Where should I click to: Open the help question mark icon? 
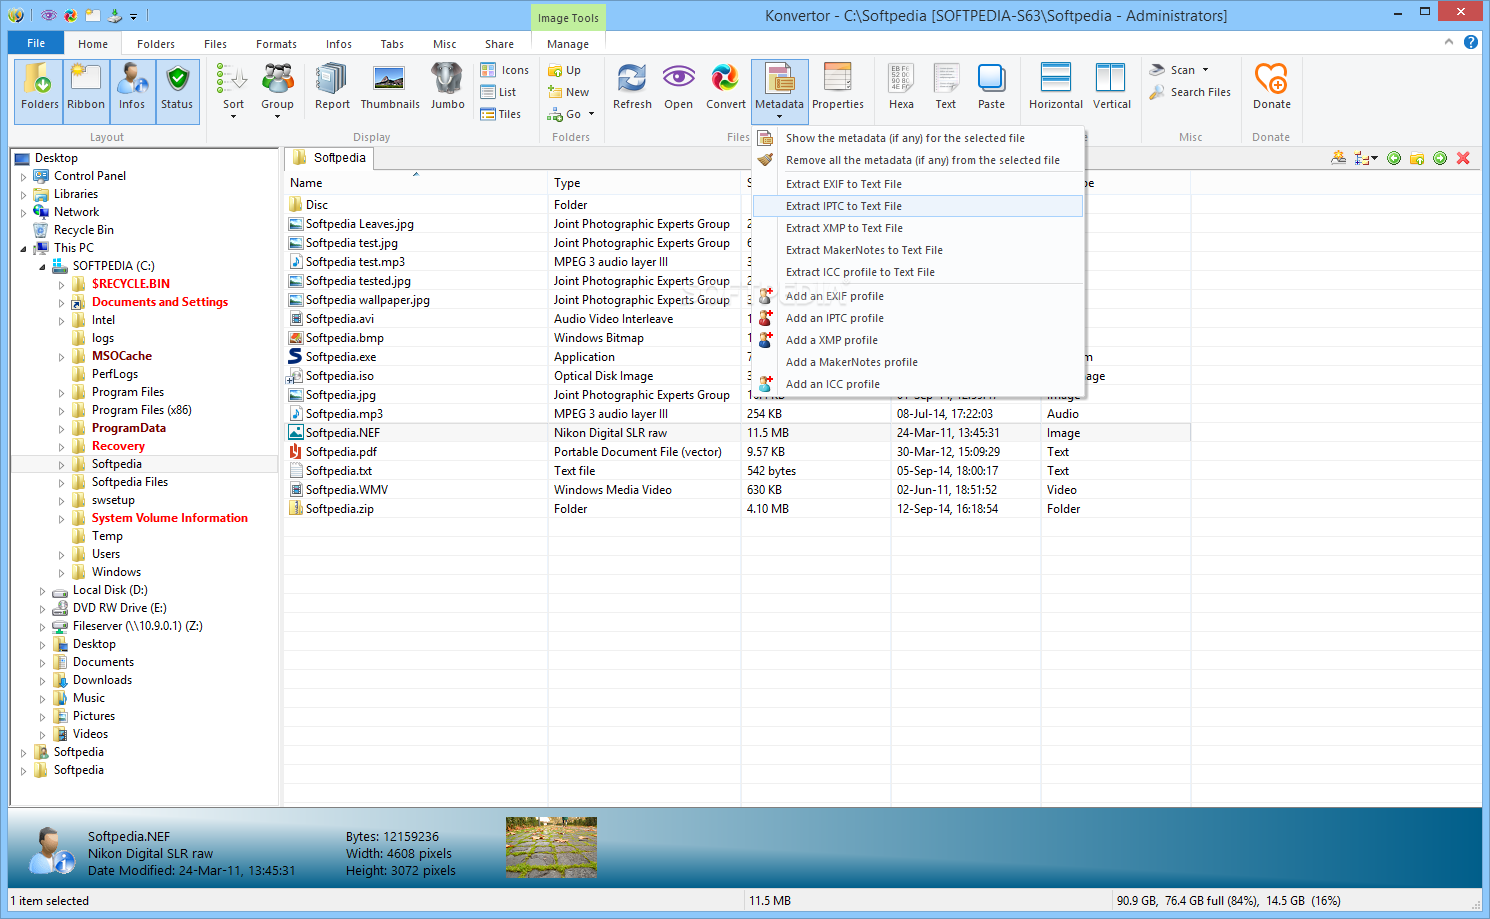(1471, 42)
